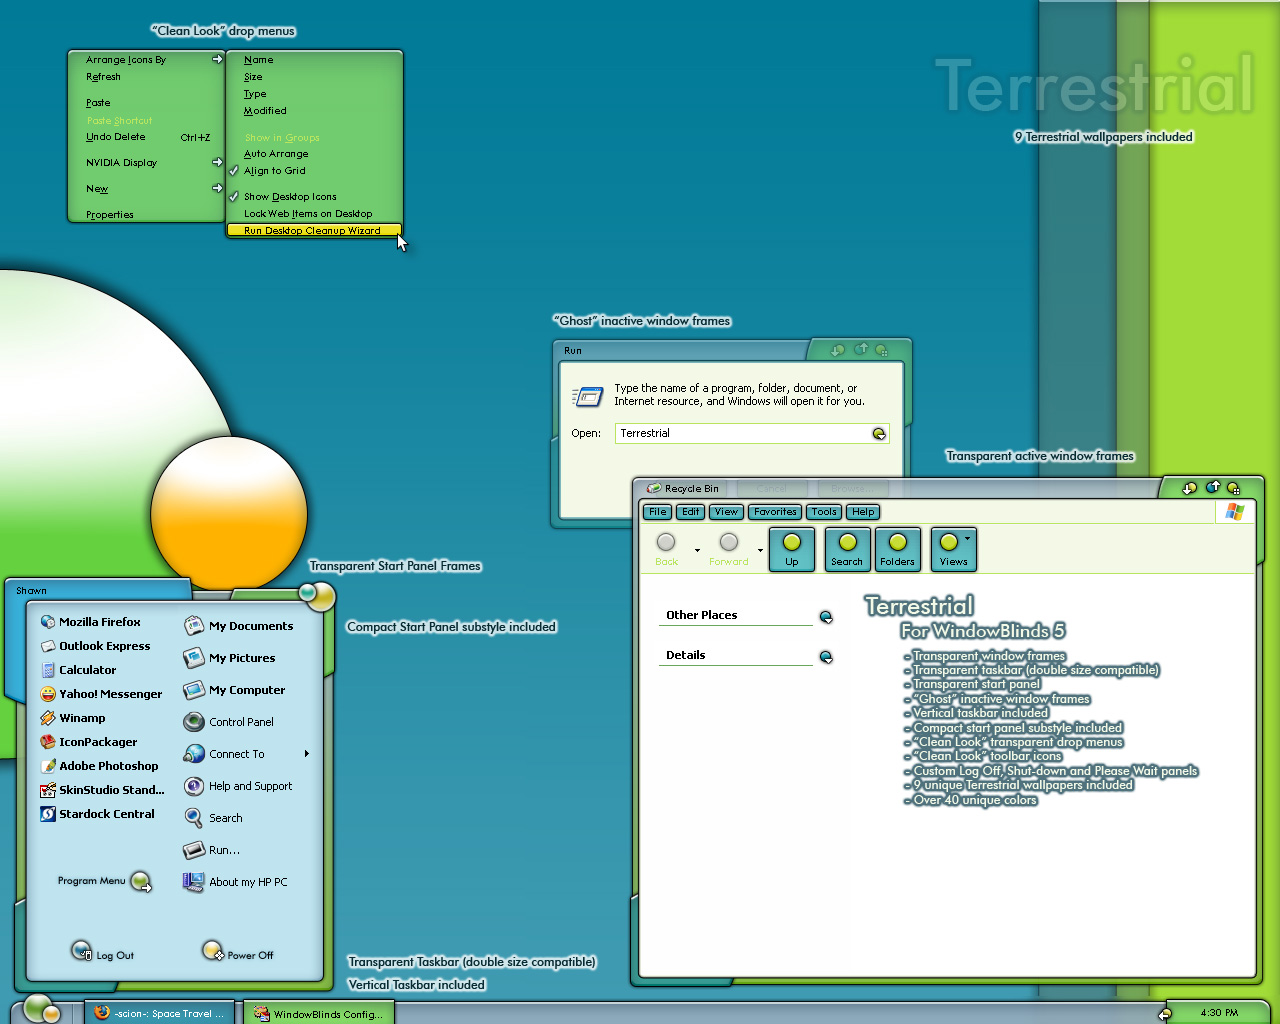The image size is (1280, 1024).
Task: Launch Winamp from start panel
Action: [73, 718]
